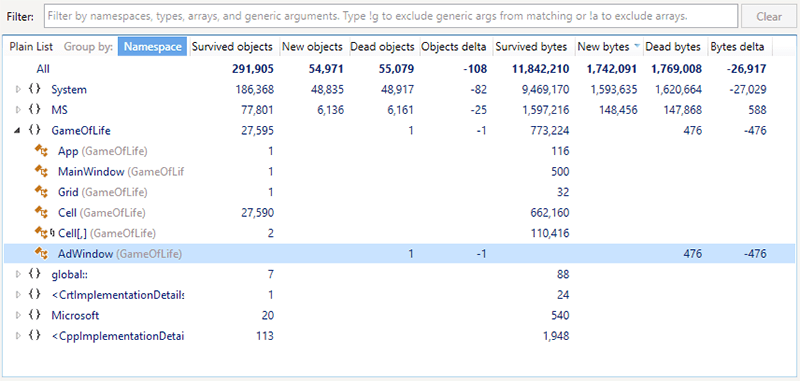The height and width of the screenshot is (381, 800).
Task: Click the New bytes sort arrow
Action: tap(636, 47)
